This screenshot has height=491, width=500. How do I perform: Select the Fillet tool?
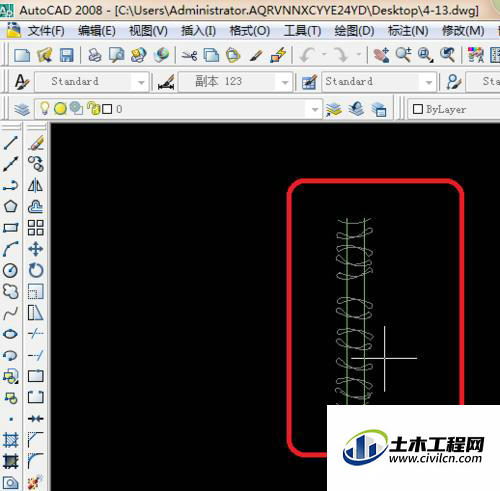[x=36, y=461]
